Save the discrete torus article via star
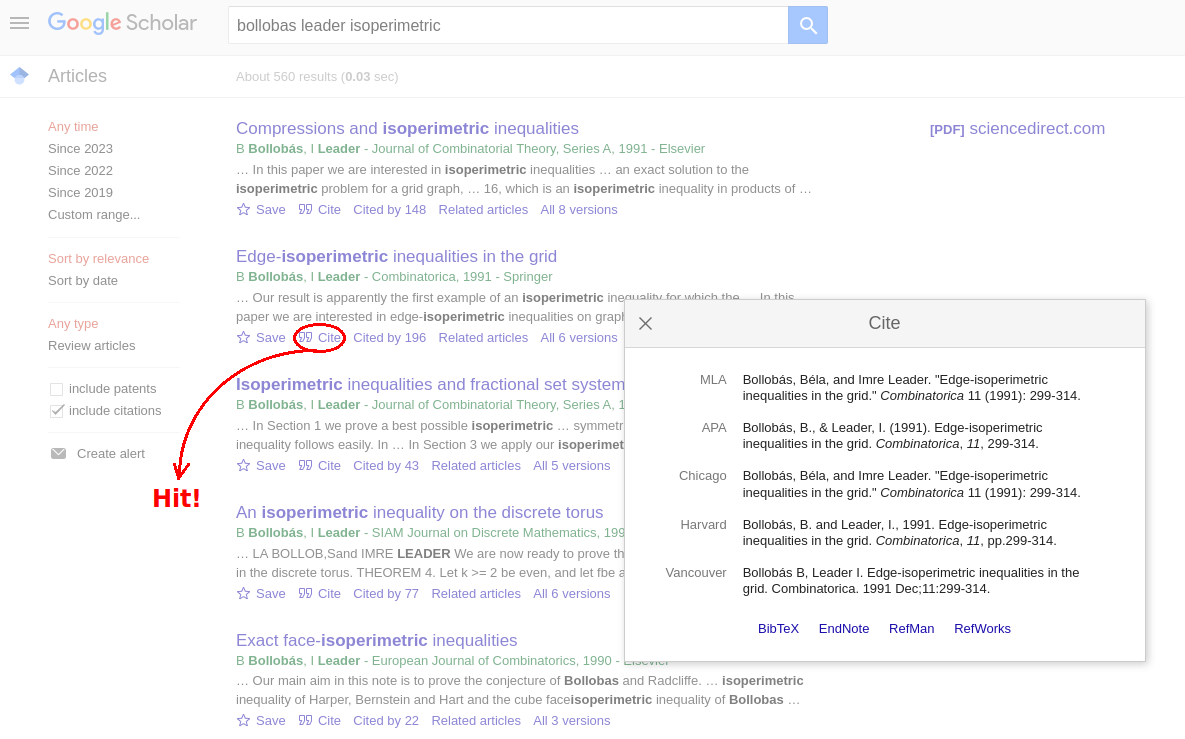Image resolution: width=1185 pixels, height=739 pixels. coord(243,594)
